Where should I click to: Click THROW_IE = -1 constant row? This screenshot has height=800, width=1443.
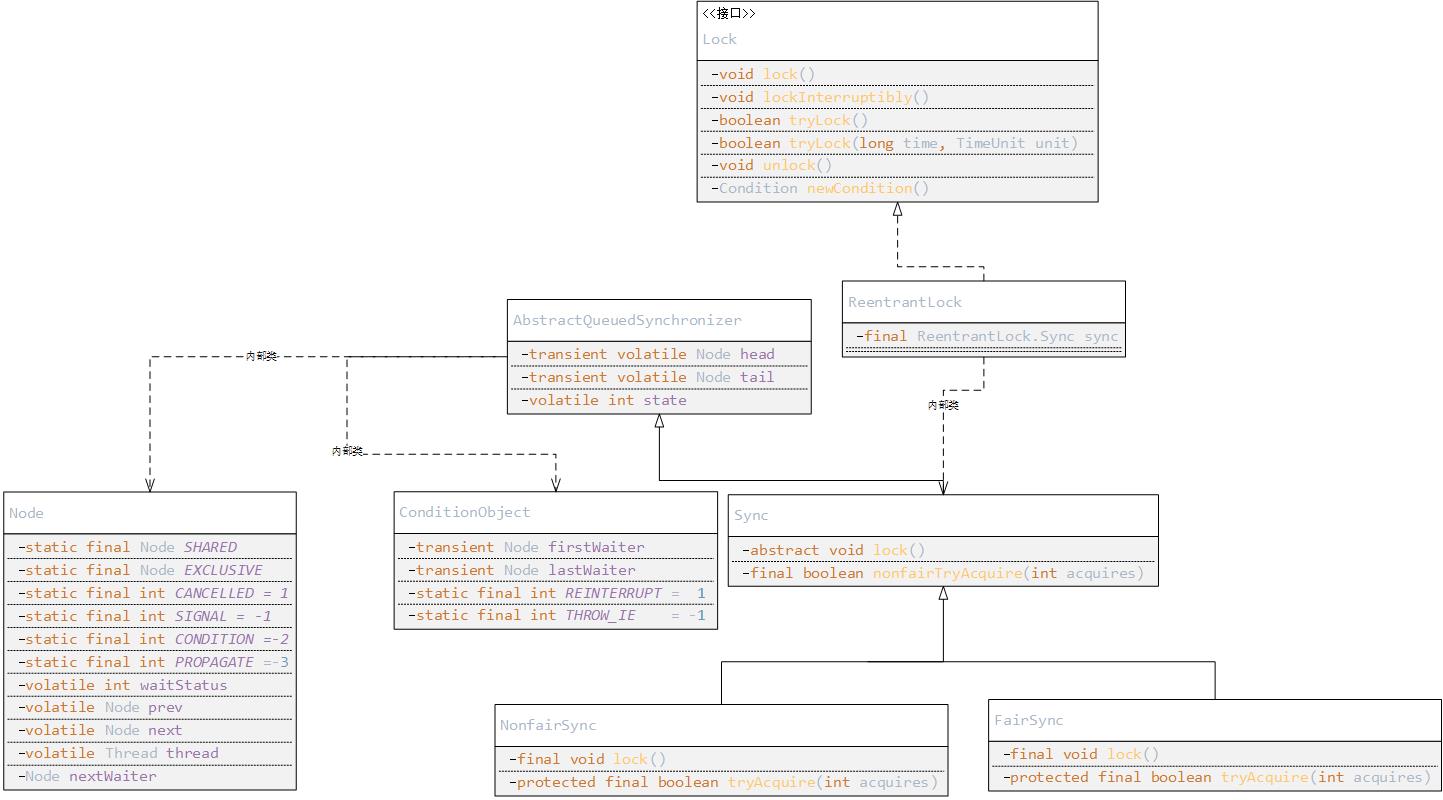(x=557, y=615)
